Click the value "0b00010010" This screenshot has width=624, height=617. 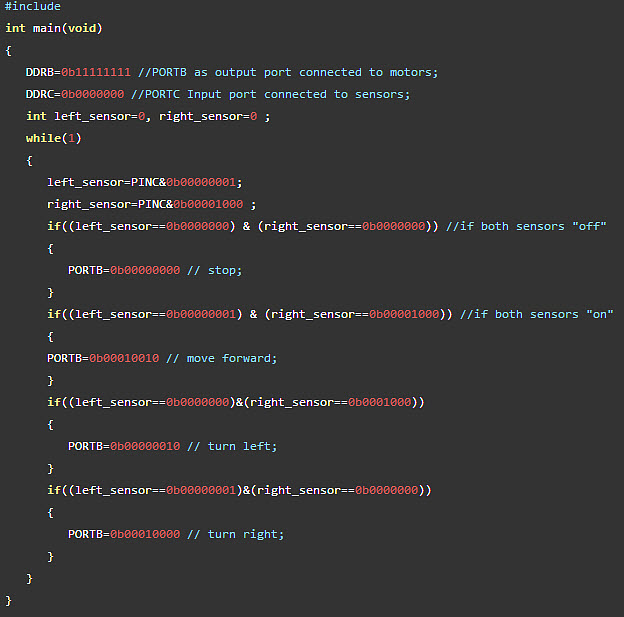(x=124, y=358)
